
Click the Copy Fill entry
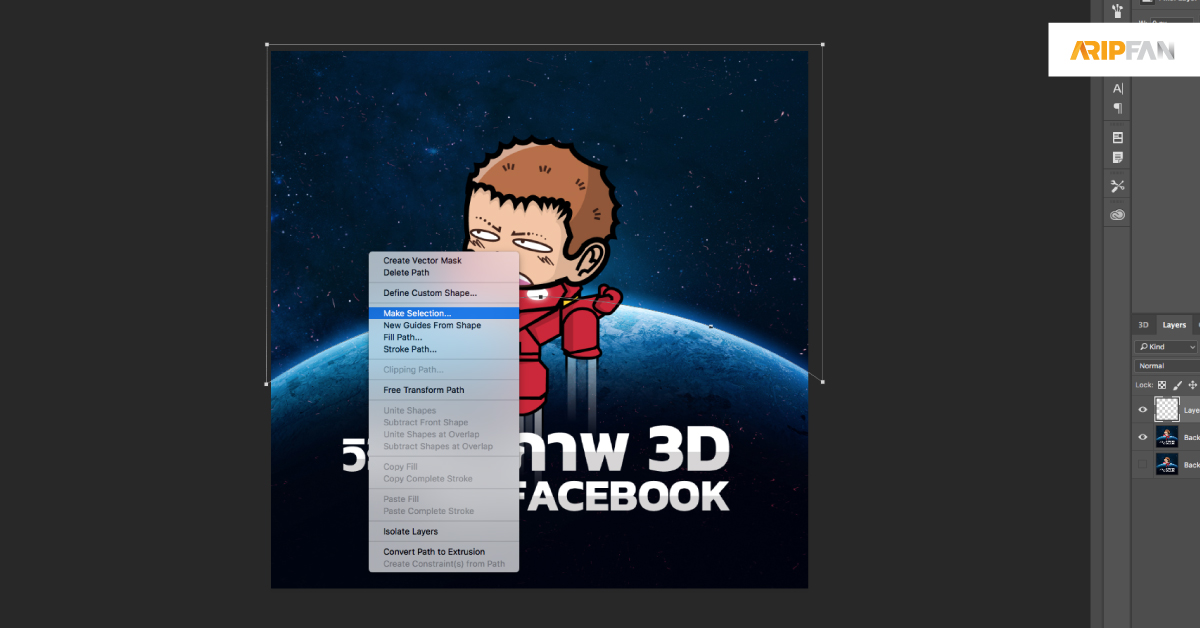point(400,467)
